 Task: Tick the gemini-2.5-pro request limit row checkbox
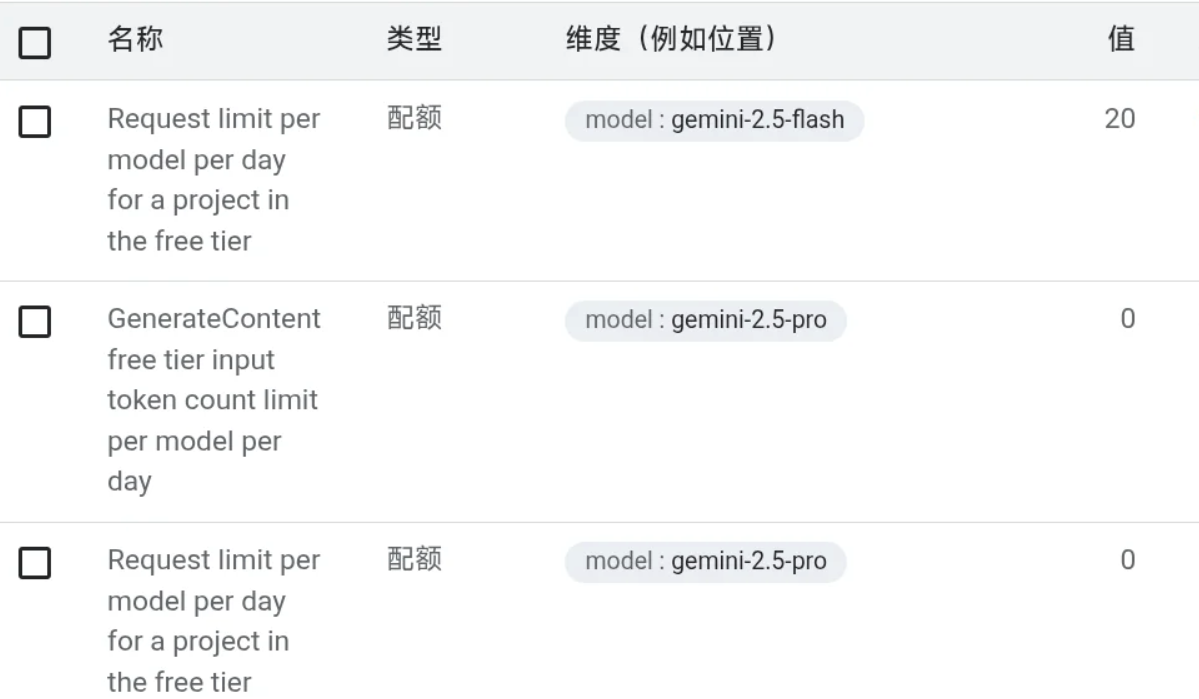[35, 564]
